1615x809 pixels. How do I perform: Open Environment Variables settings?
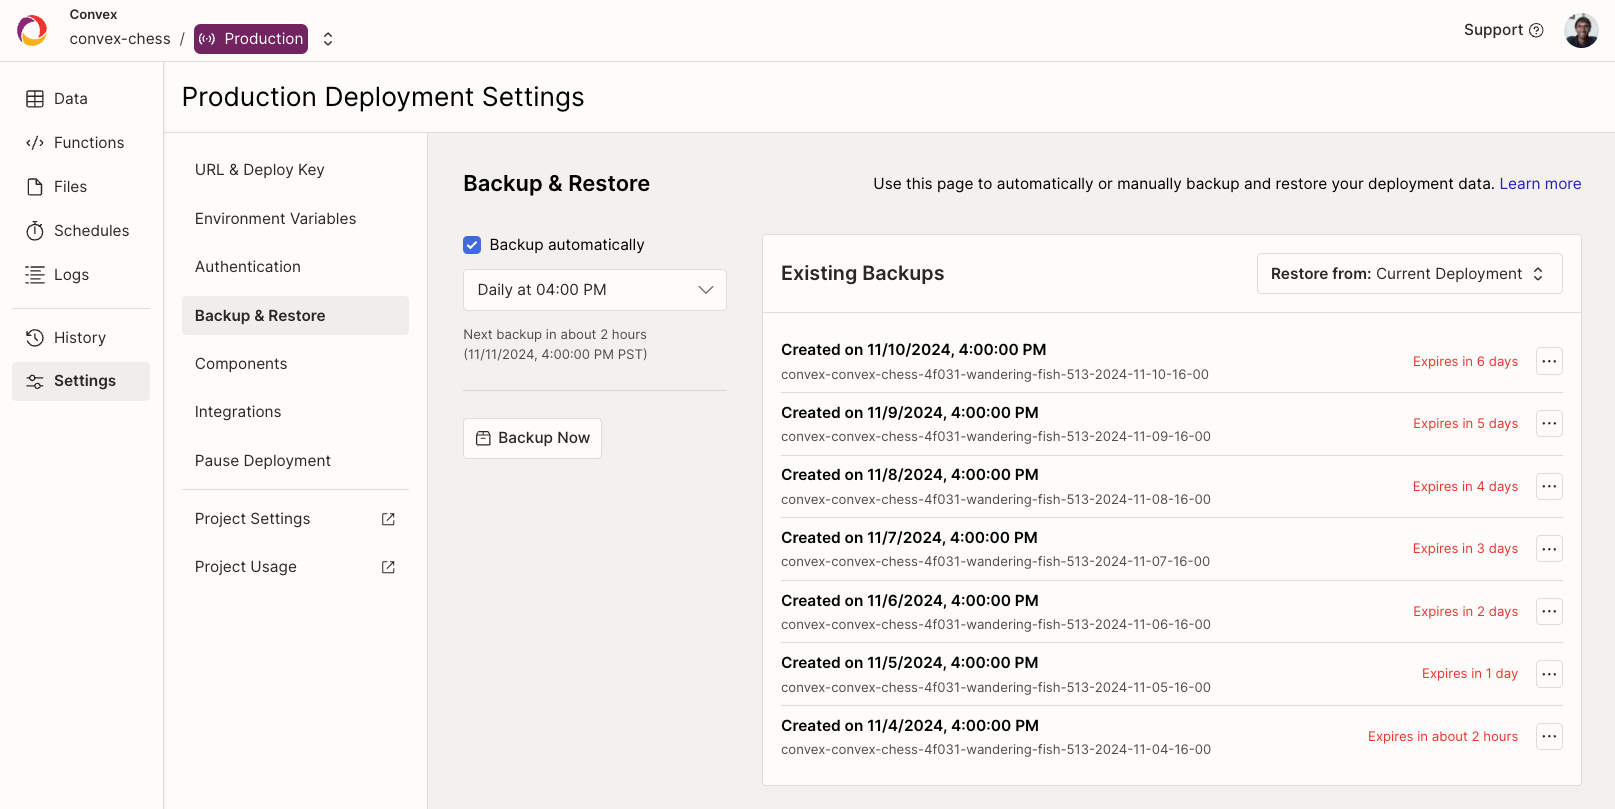[x=295, y=219]
